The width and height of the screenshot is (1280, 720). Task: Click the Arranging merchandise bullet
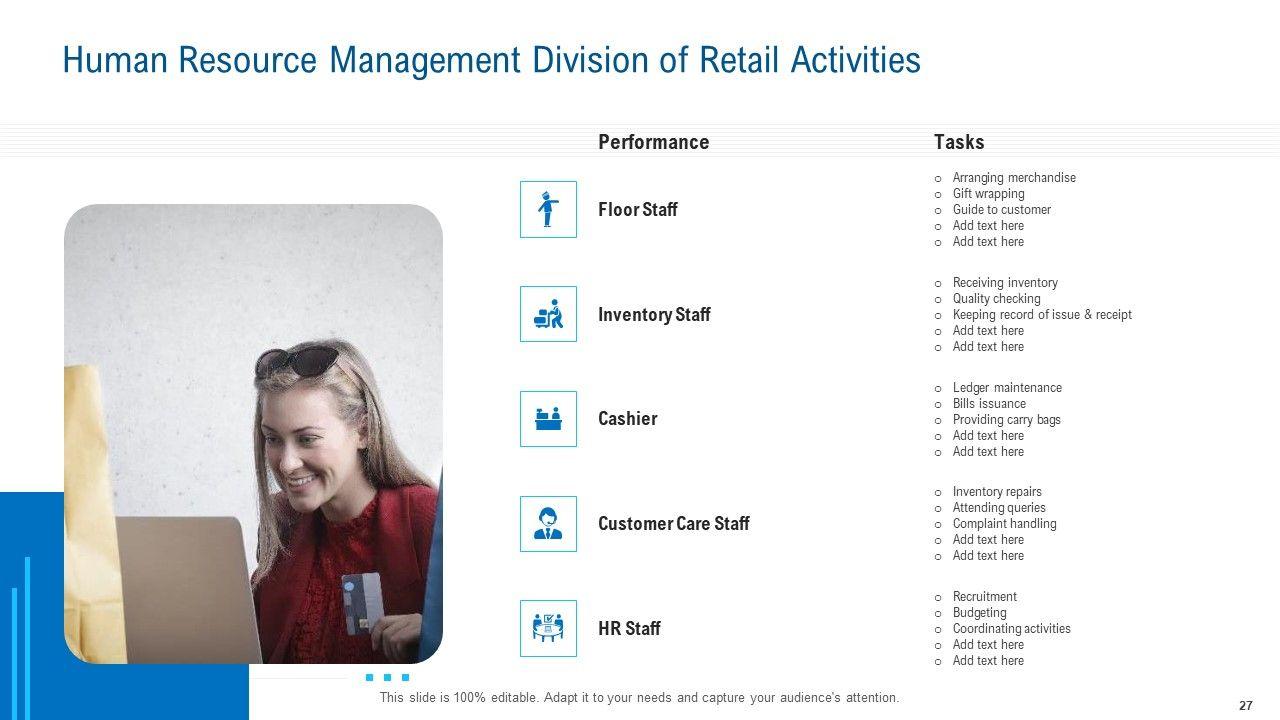coord(1013,178)
